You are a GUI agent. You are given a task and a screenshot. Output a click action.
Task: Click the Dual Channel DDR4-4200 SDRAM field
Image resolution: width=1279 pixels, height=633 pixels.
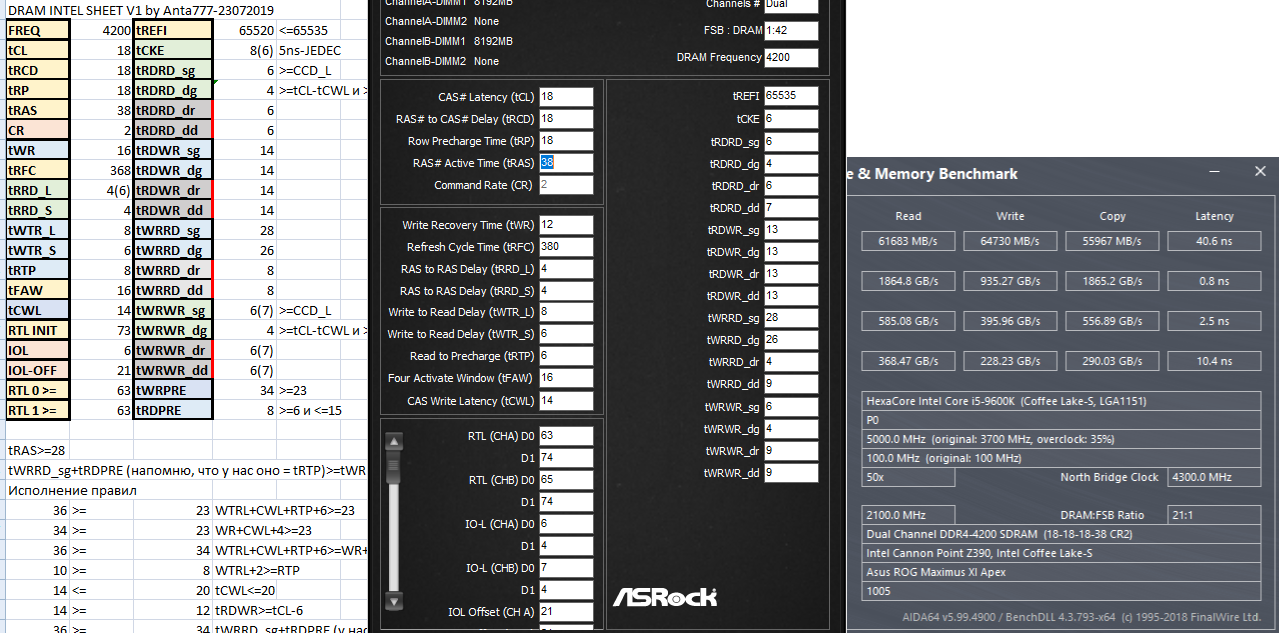pos(1062,534)
